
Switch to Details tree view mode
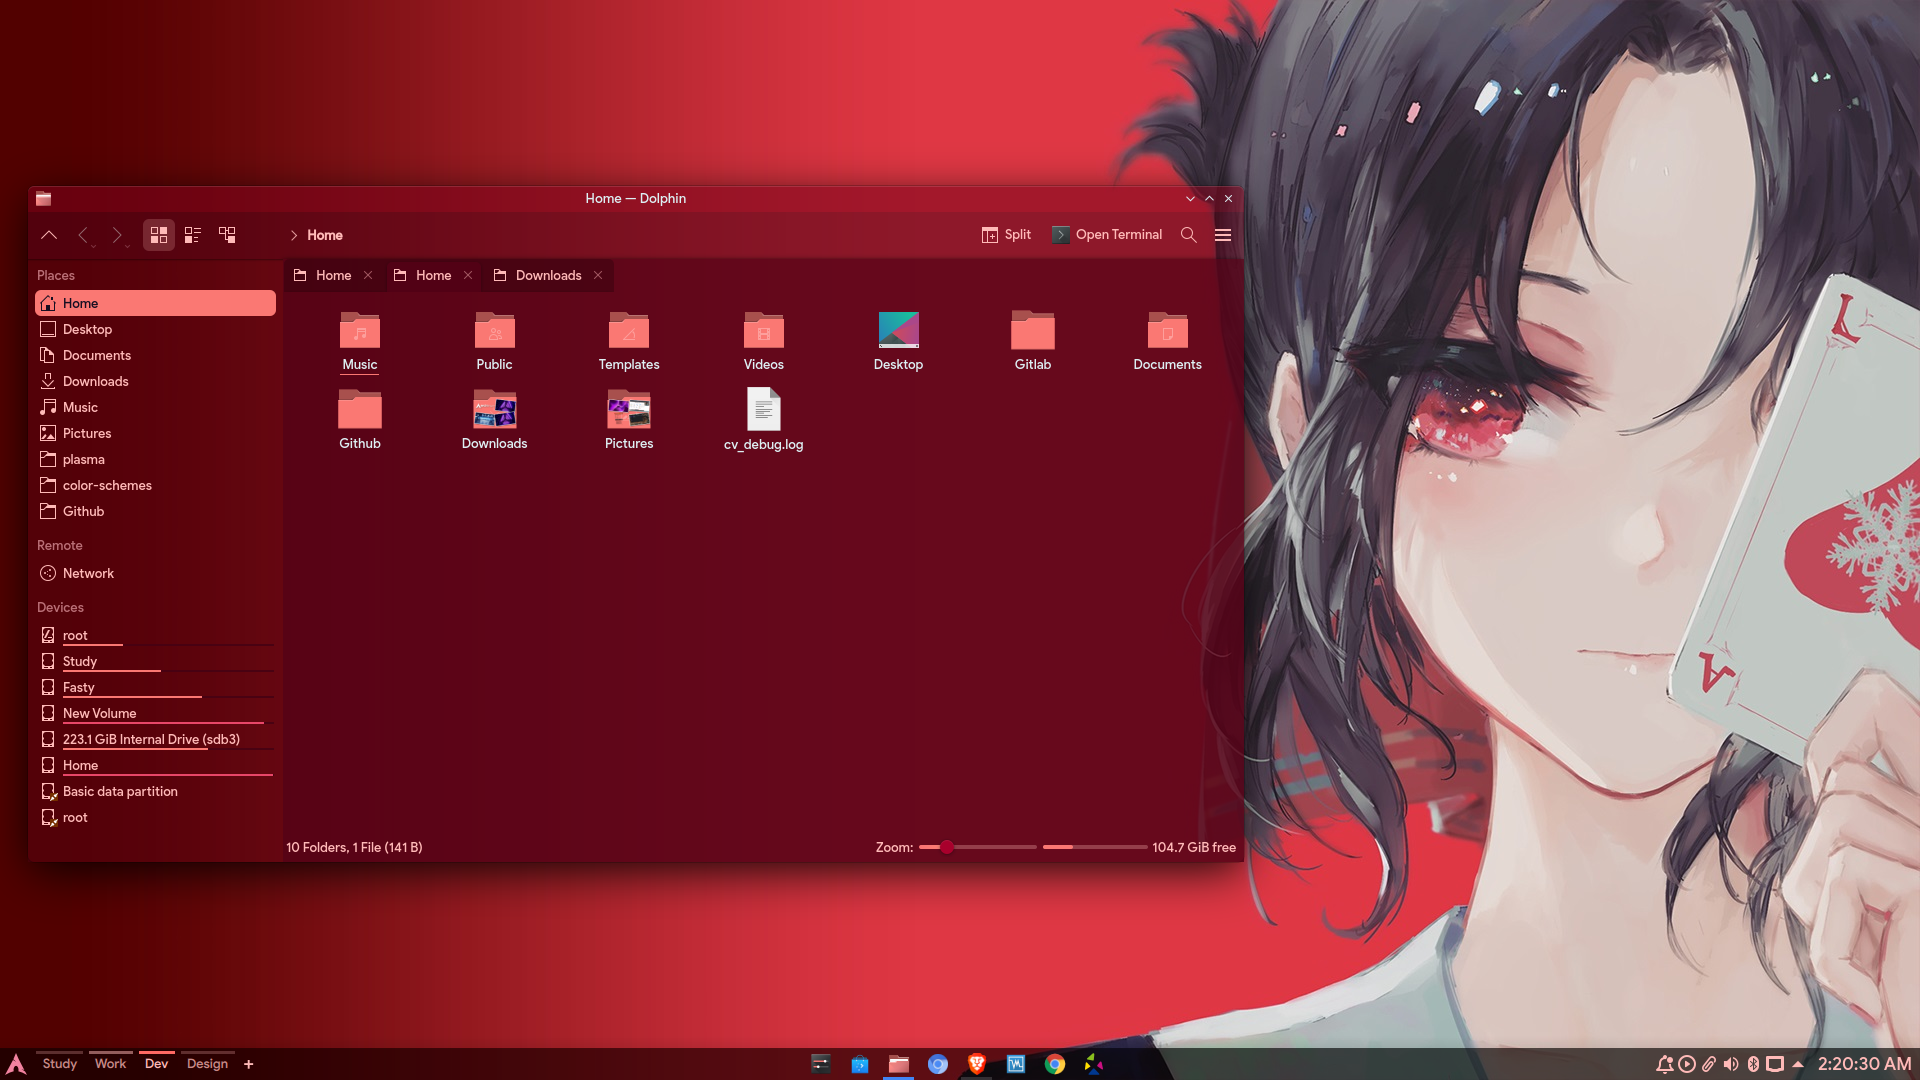227,235
